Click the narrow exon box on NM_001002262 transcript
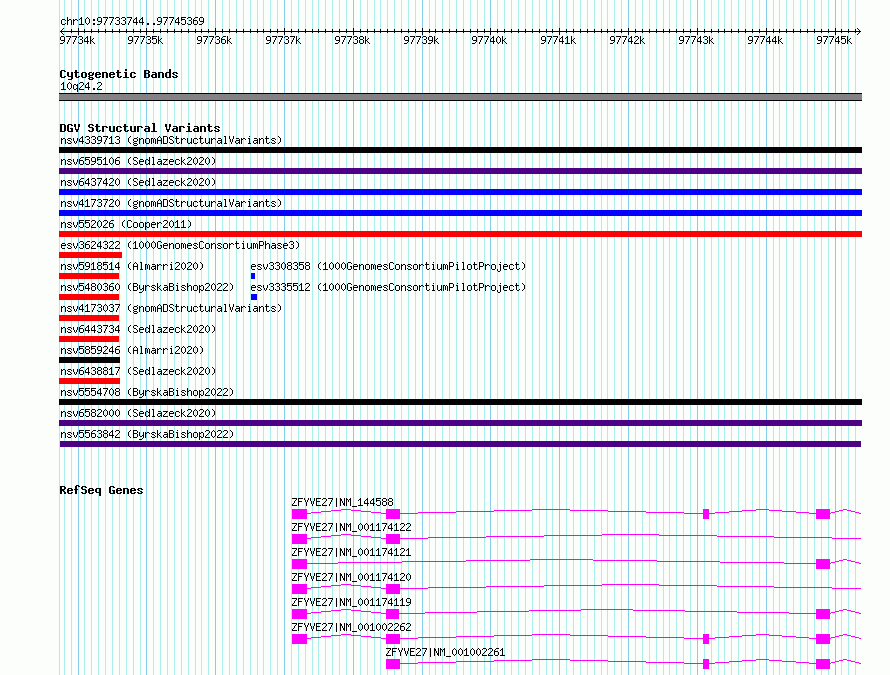This screenshot has height=675, width=890. tap(706, 639)
